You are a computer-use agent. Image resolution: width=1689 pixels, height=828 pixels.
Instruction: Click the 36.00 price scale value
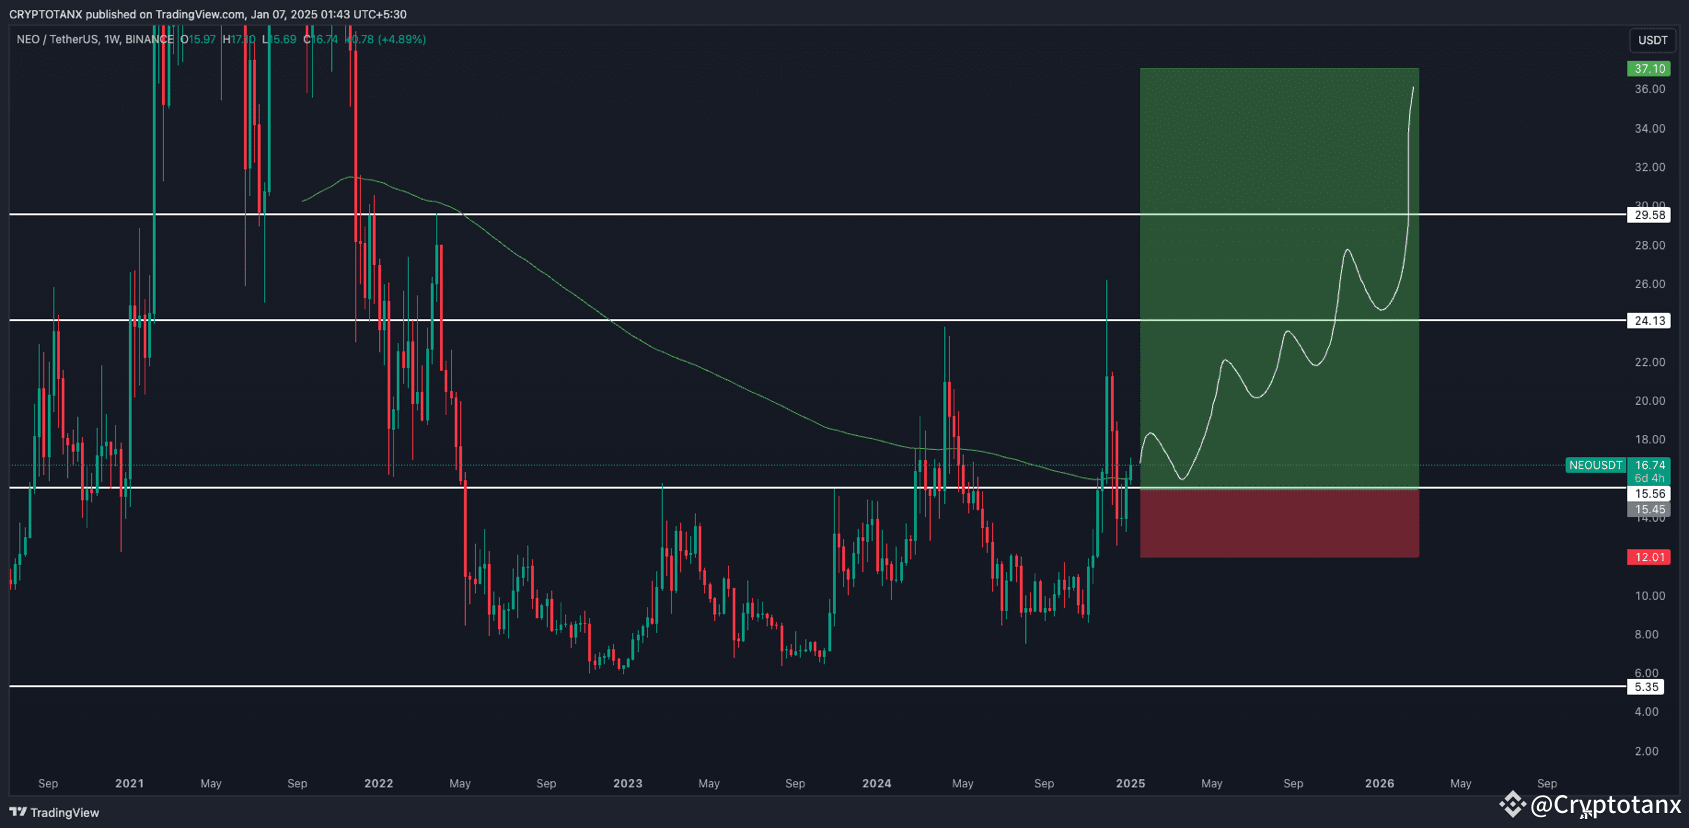[1649, 89]
